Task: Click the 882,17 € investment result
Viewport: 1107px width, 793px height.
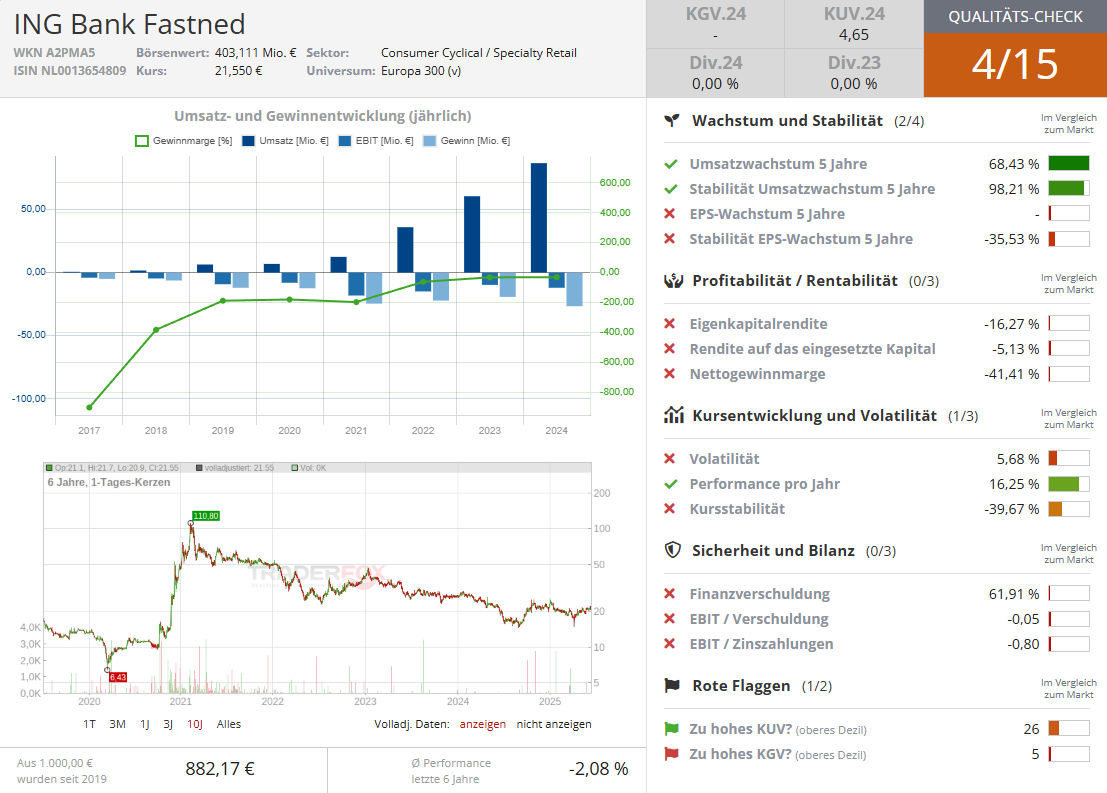Action: pyautogui.click(x=220, y=768)
